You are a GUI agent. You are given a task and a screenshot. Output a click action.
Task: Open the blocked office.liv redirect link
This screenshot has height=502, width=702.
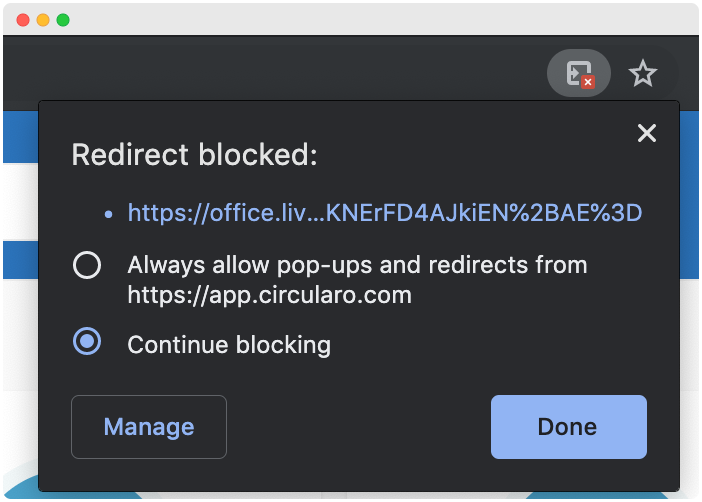tap(384, 213)
